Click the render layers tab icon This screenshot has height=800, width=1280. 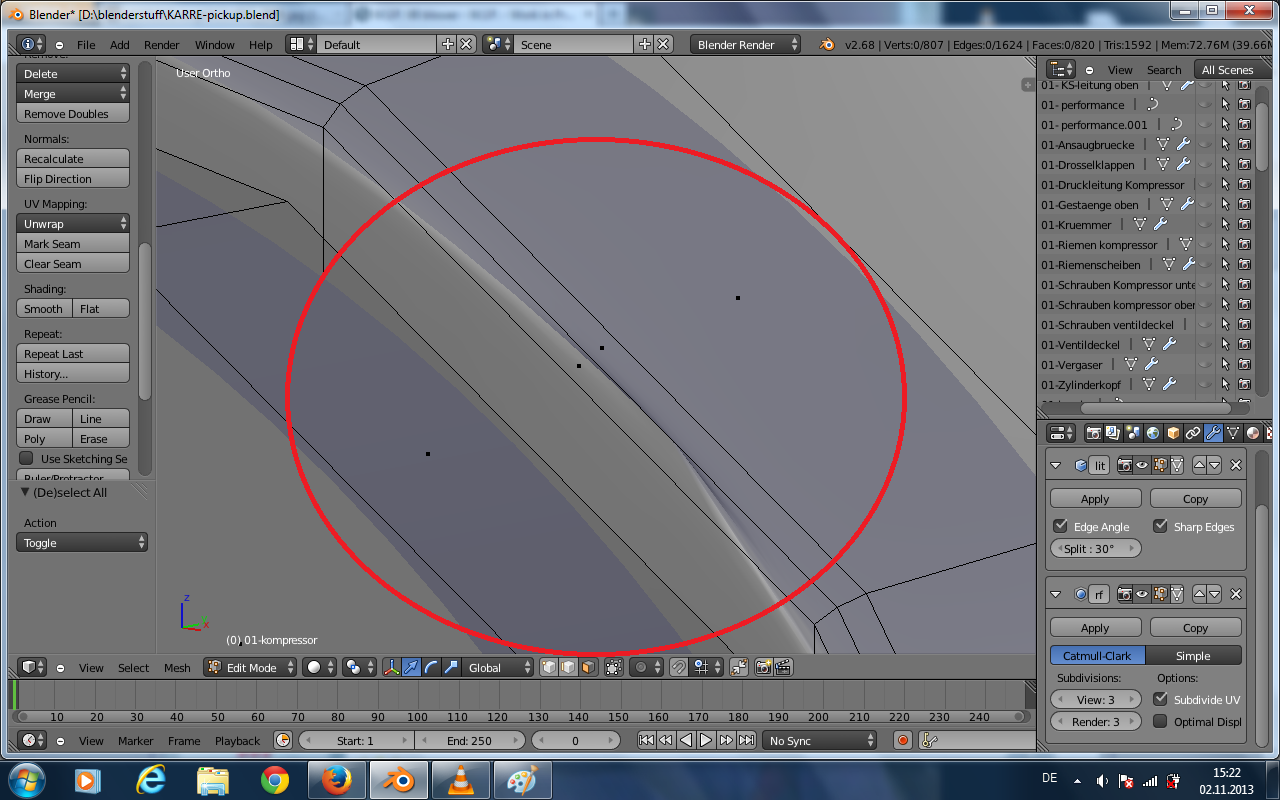(x=1113, y=433)
